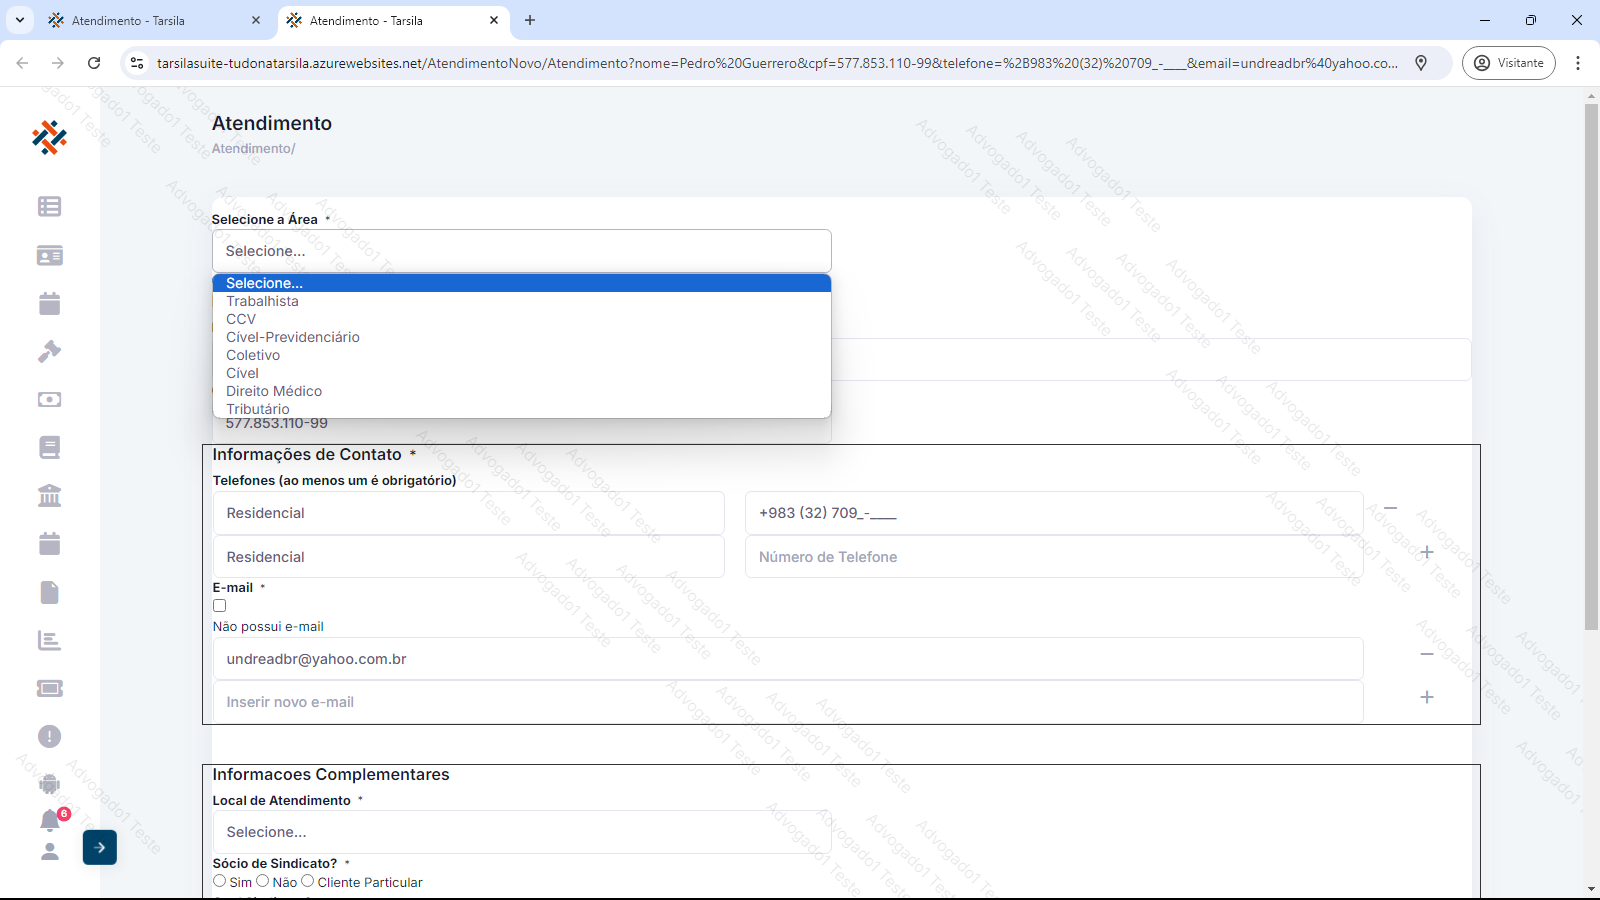Image resolution: width=1600 pixels, height=900 pixels.
Task: Choose 'Trabalhista' from the area dropdown
Action: point(262,301)
